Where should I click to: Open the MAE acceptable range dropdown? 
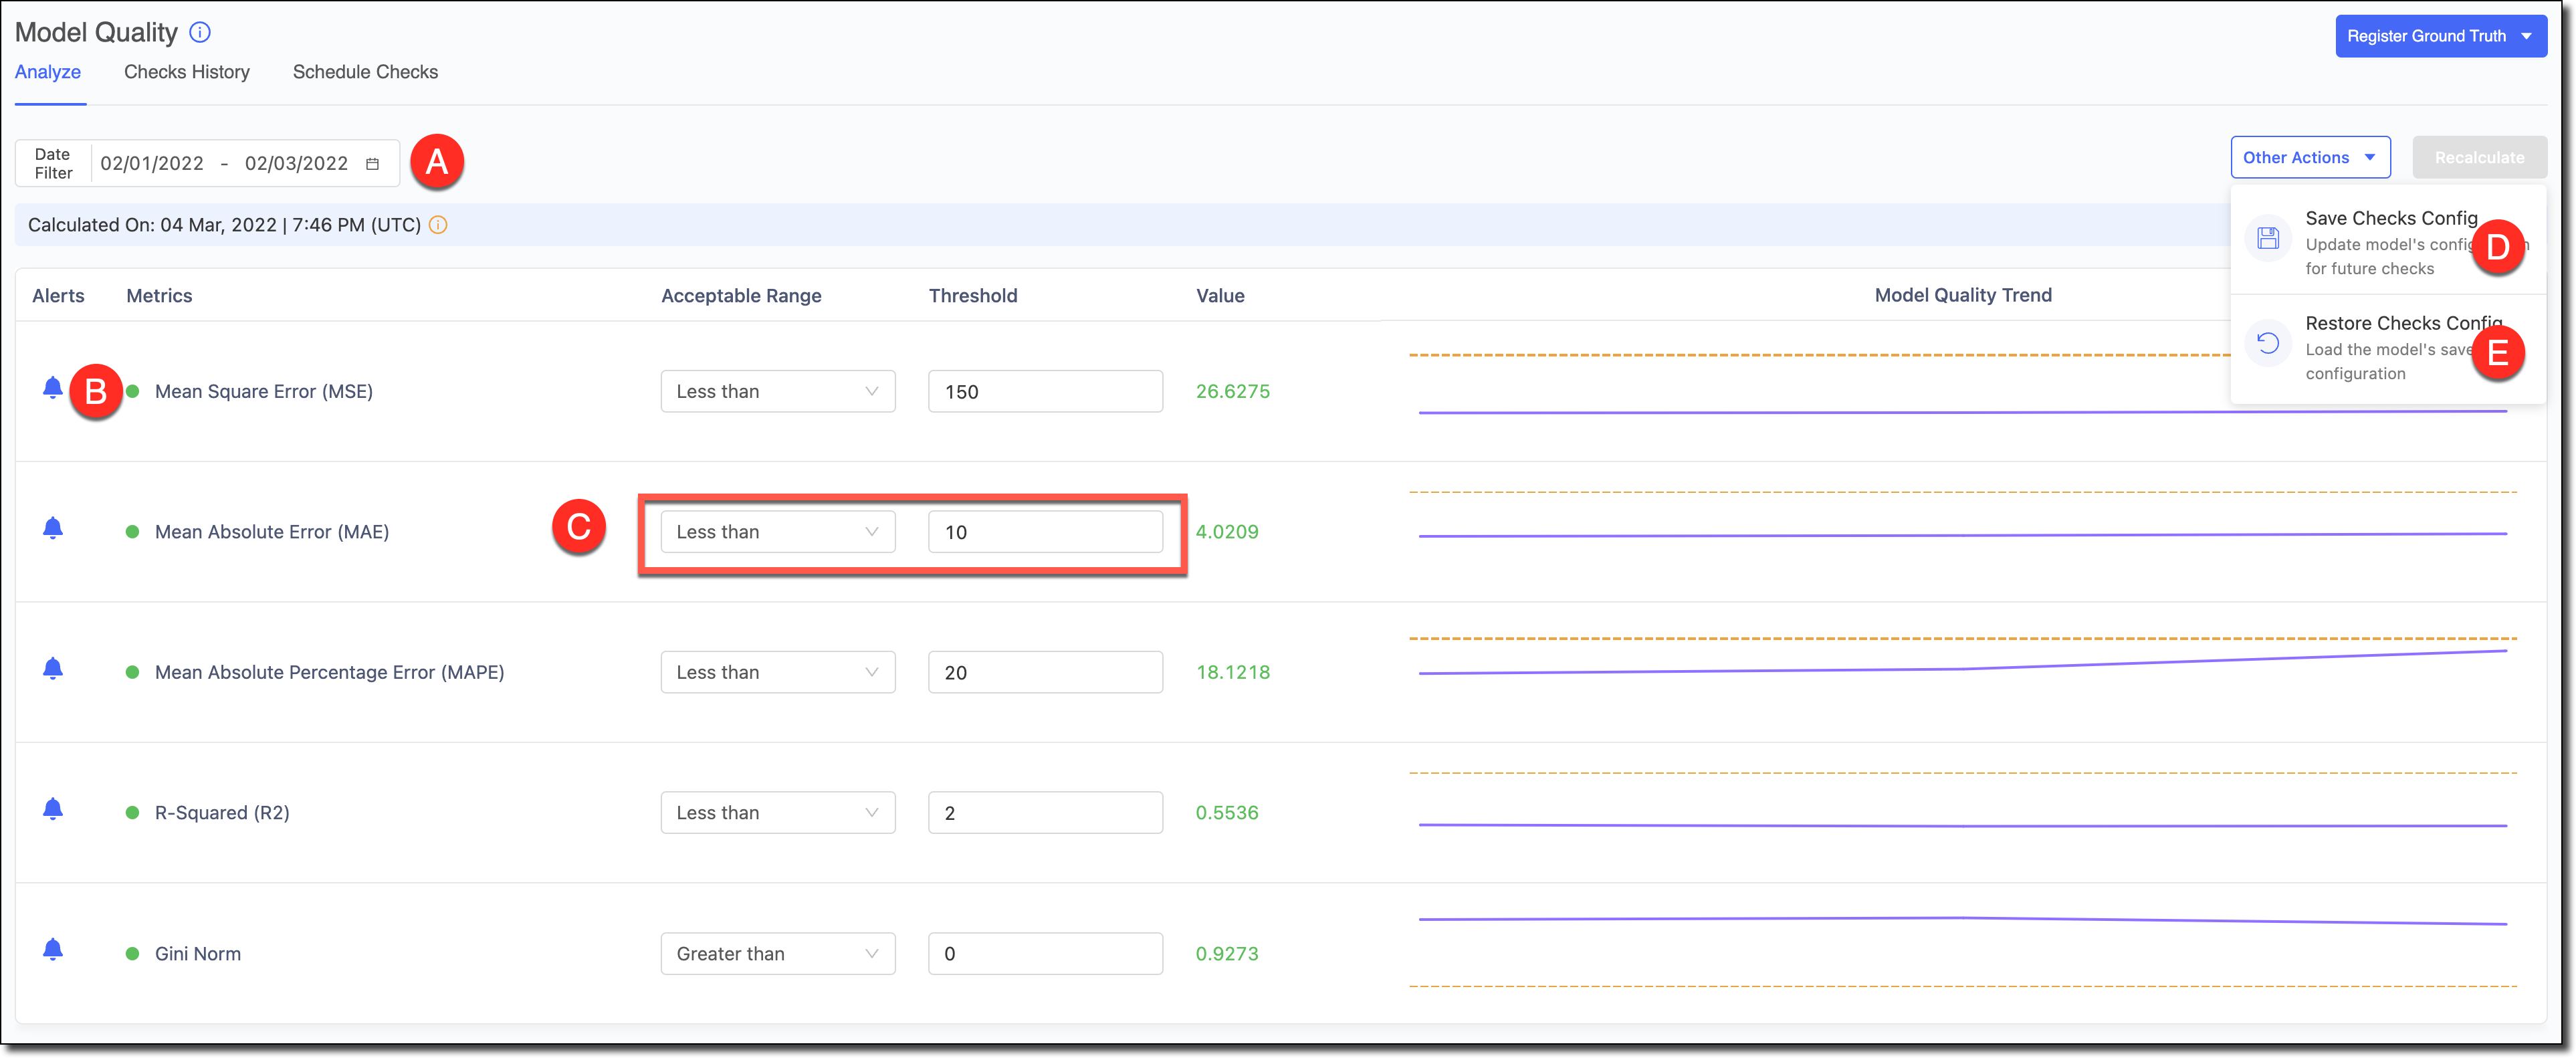(x=778, y=532)
